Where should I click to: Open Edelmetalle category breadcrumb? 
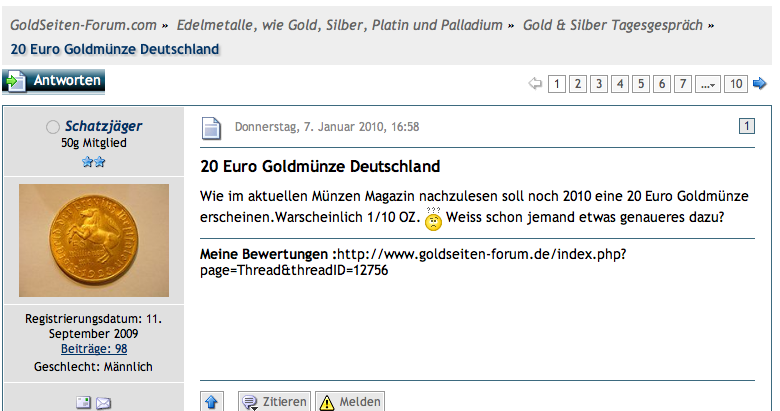[339, 25]
